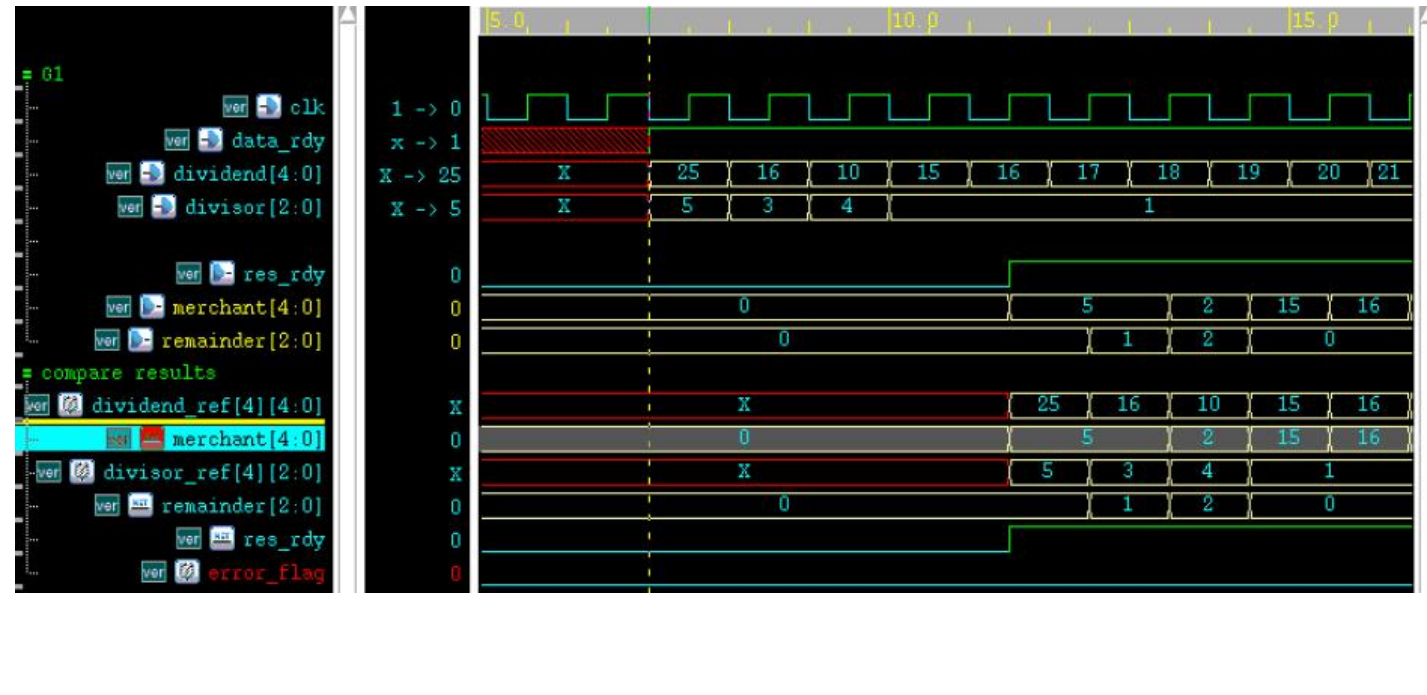The image size is (1427, 695).
Task: Click value 15 in G1 merchant waveform
Action: (x=1288, y=306)
